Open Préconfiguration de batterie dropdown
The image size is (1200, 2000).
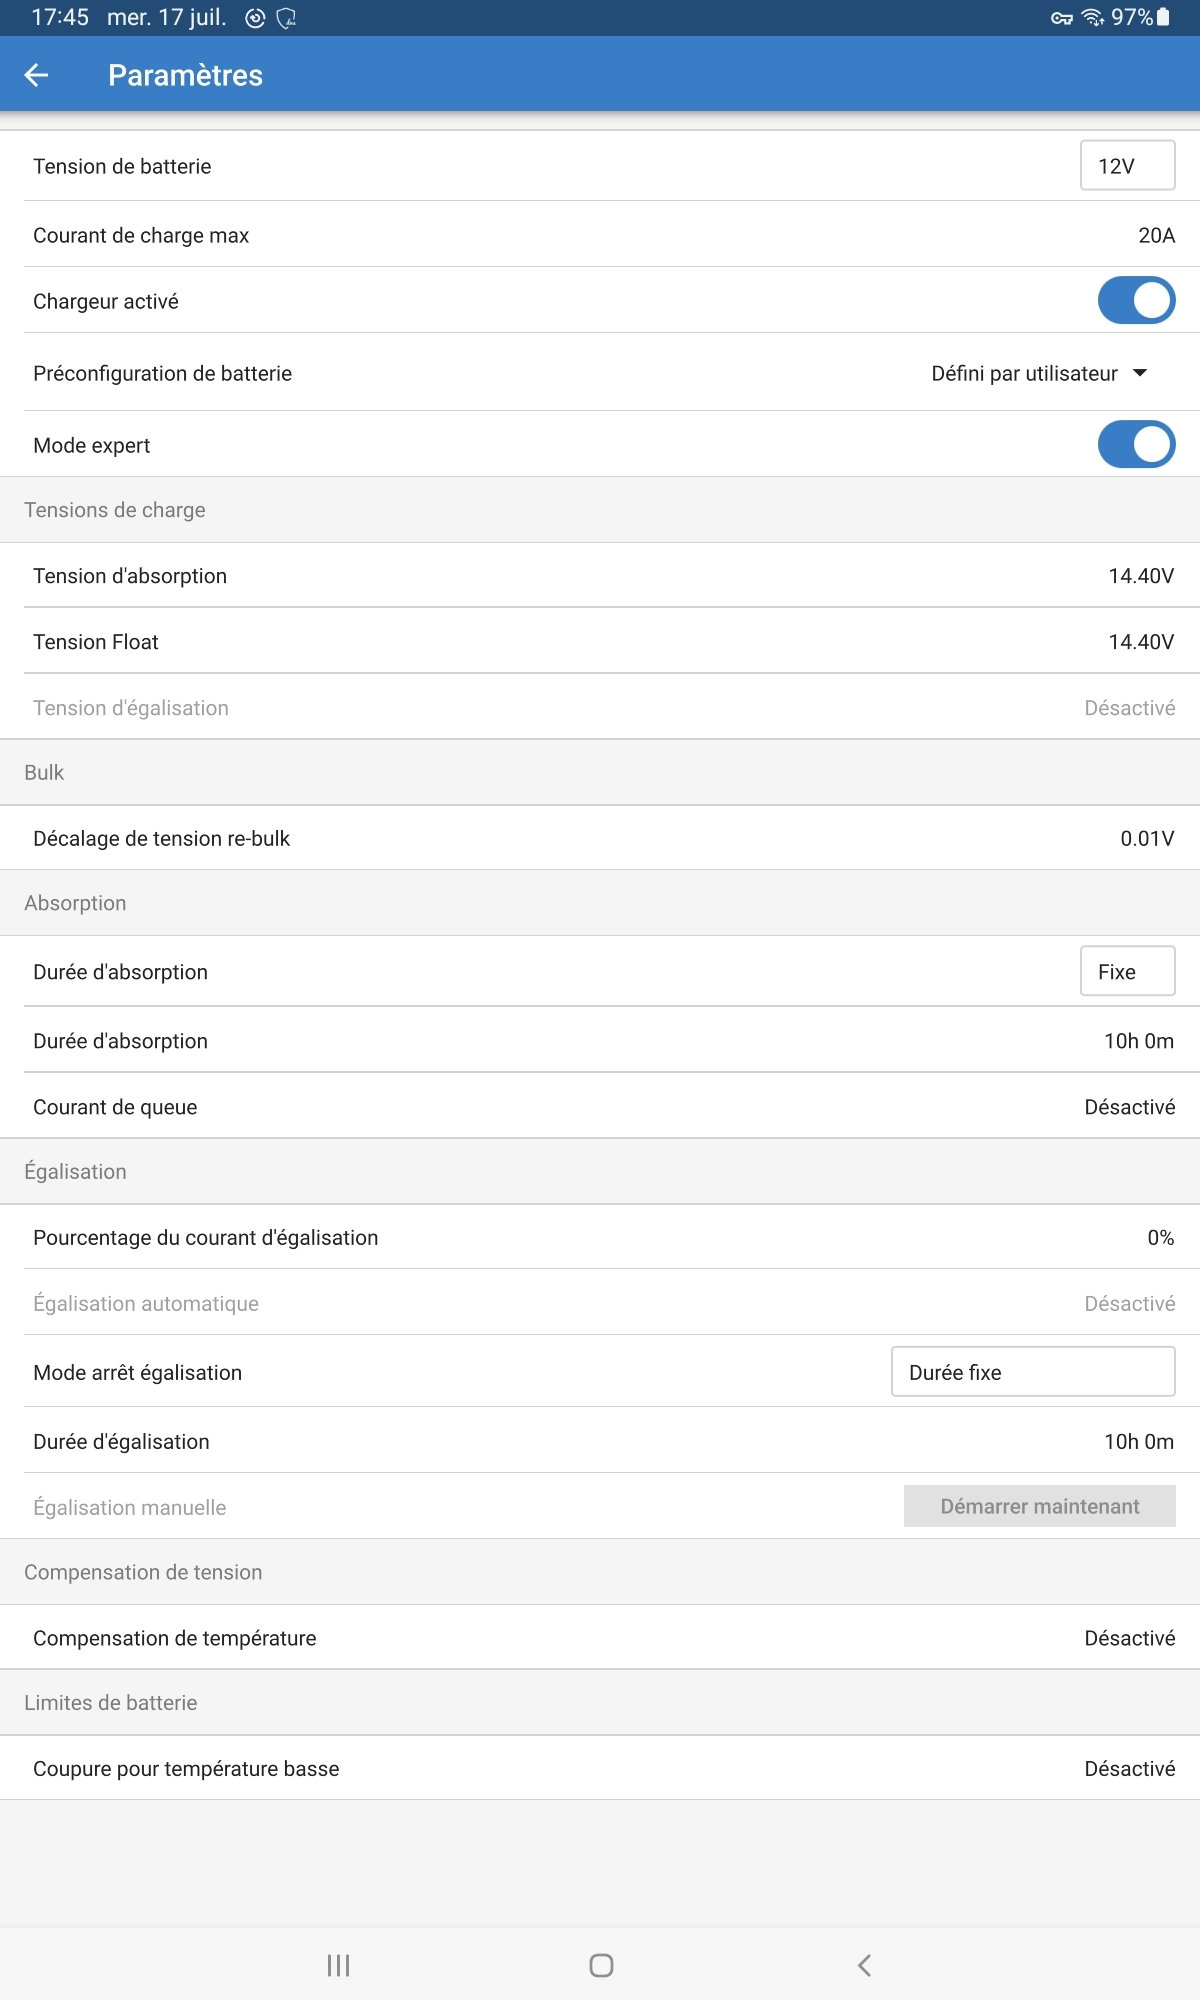1038,374
